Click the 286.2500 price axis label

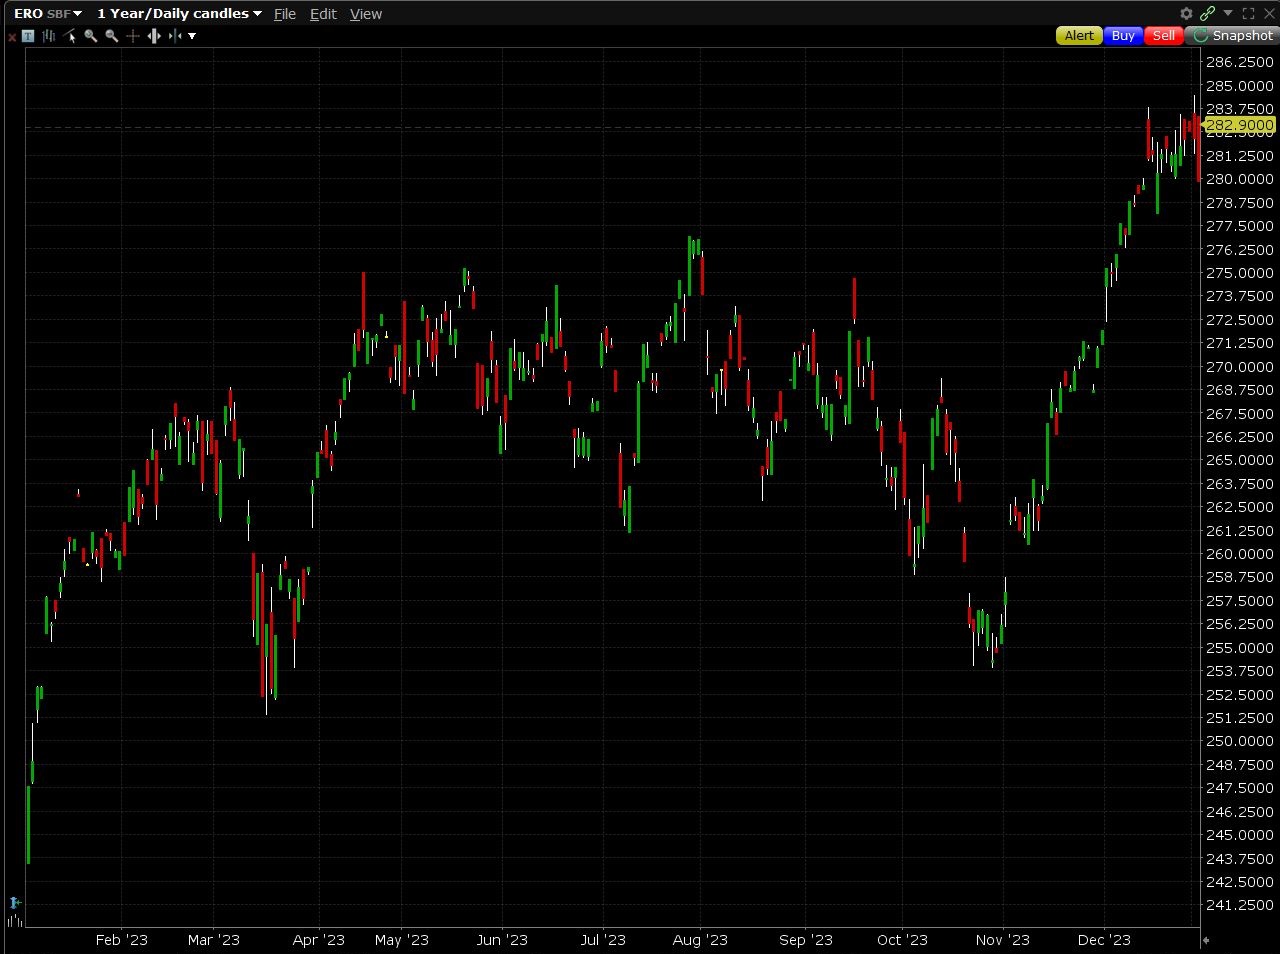(1240, 62)
